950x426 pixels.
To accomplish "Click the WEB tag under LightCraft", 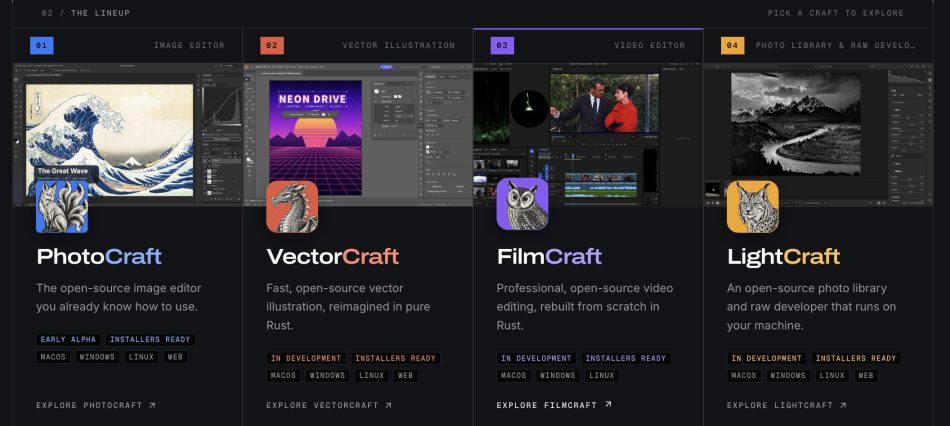I will tap(866, 376).
